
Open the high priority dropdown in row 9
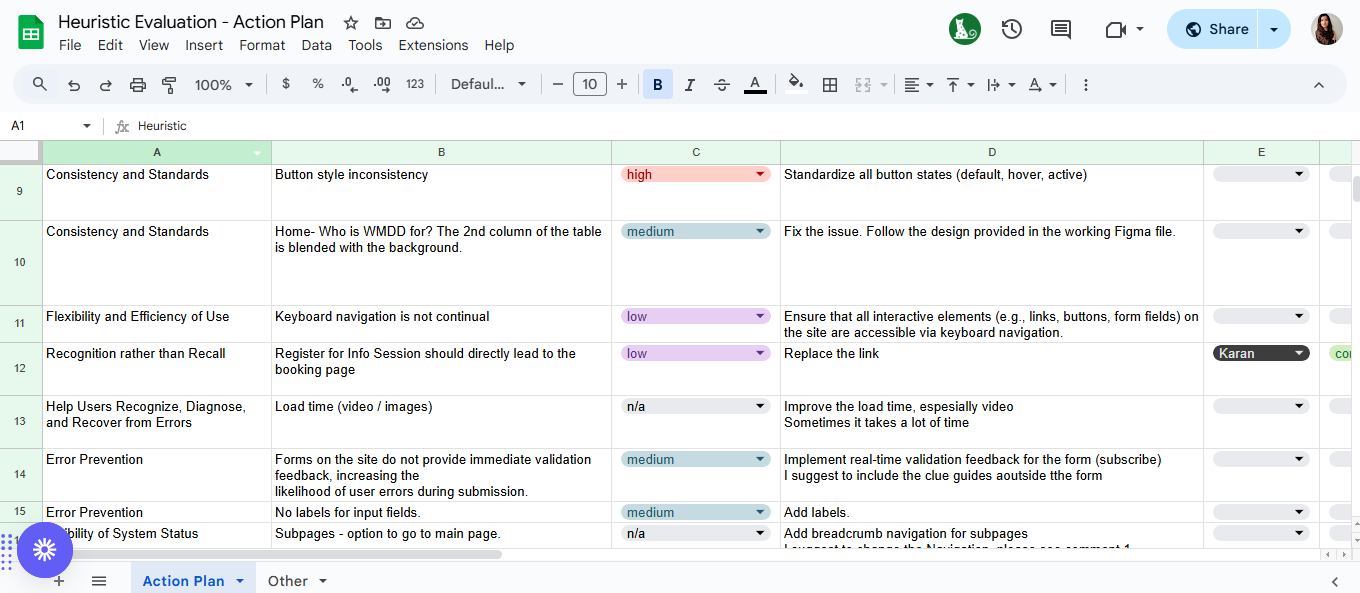695,174
